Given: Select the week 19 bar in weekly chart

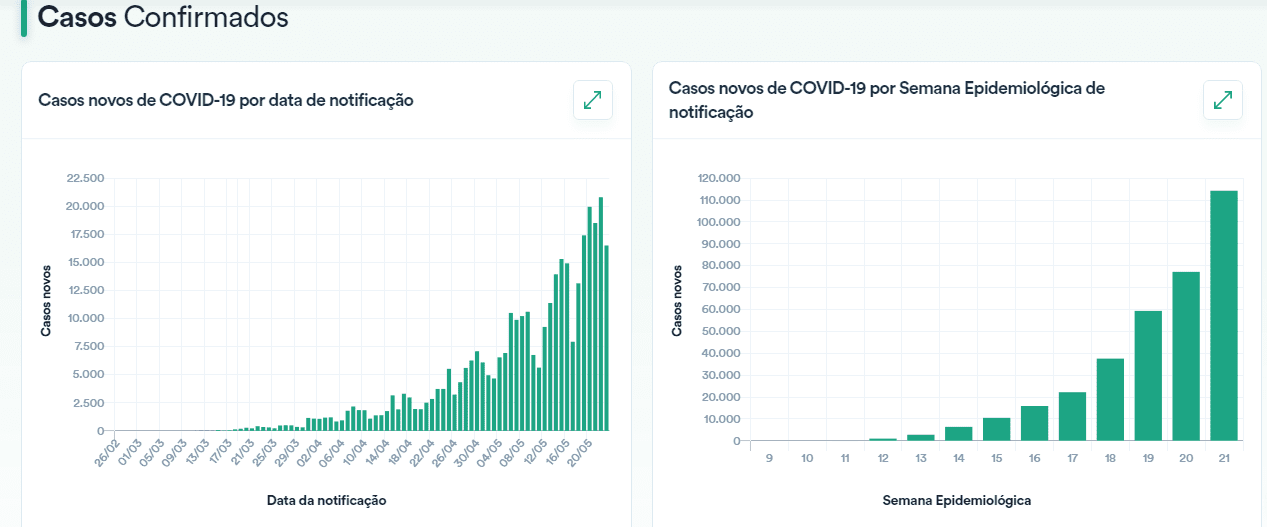Looking at the screenshot, I should [x=1148, y=376].
